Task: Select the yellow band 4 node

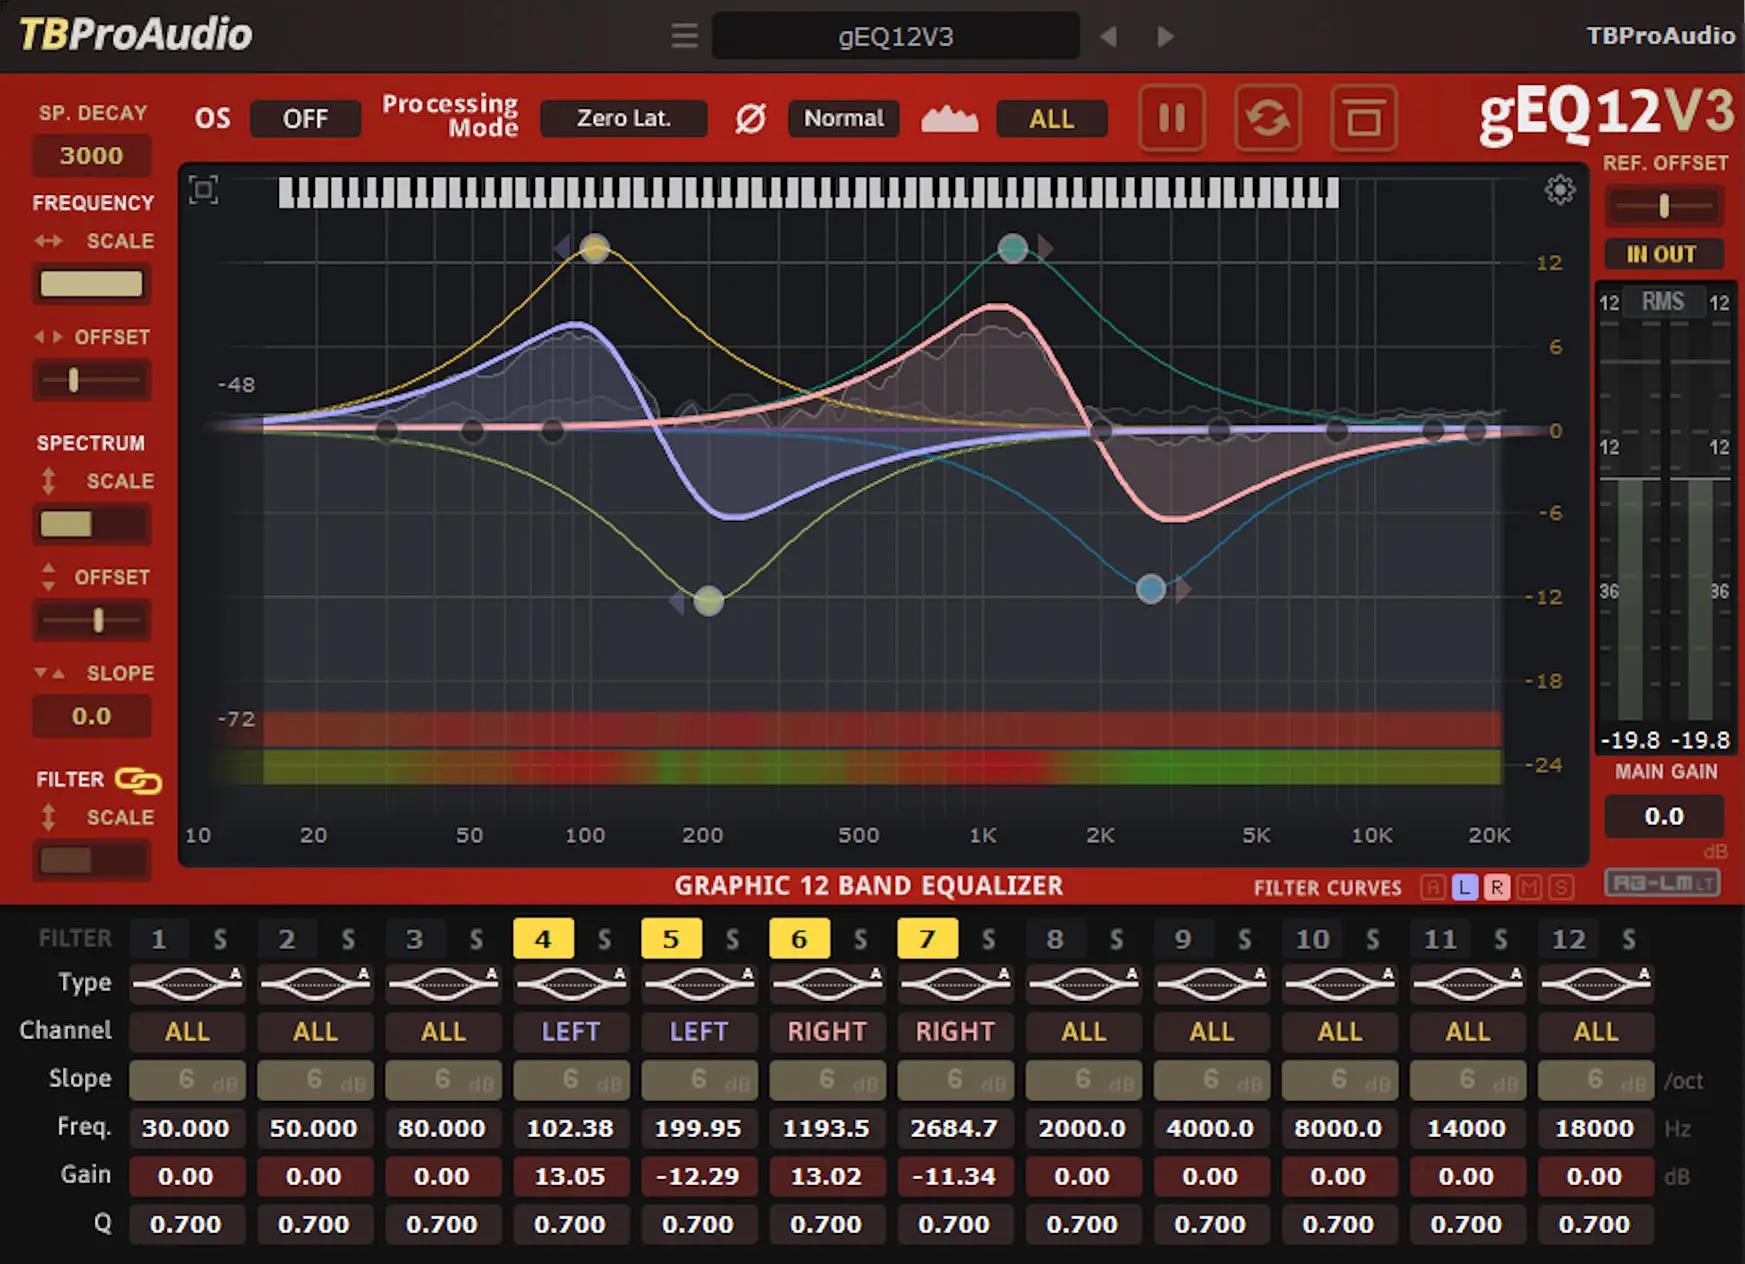Action: click(x=595, y=248)
